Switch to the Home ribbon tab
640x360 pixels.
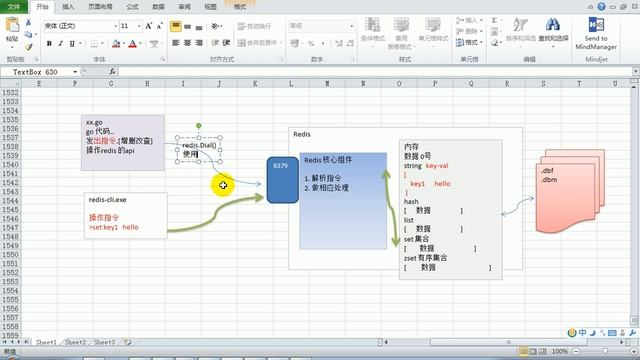[42, 7]
